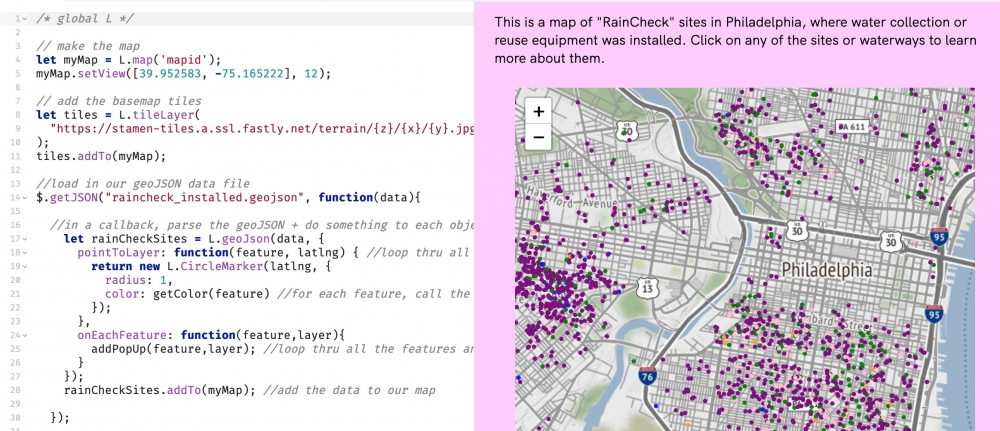Zoom out on the map

pyautogui.click(x=538, y=137)
